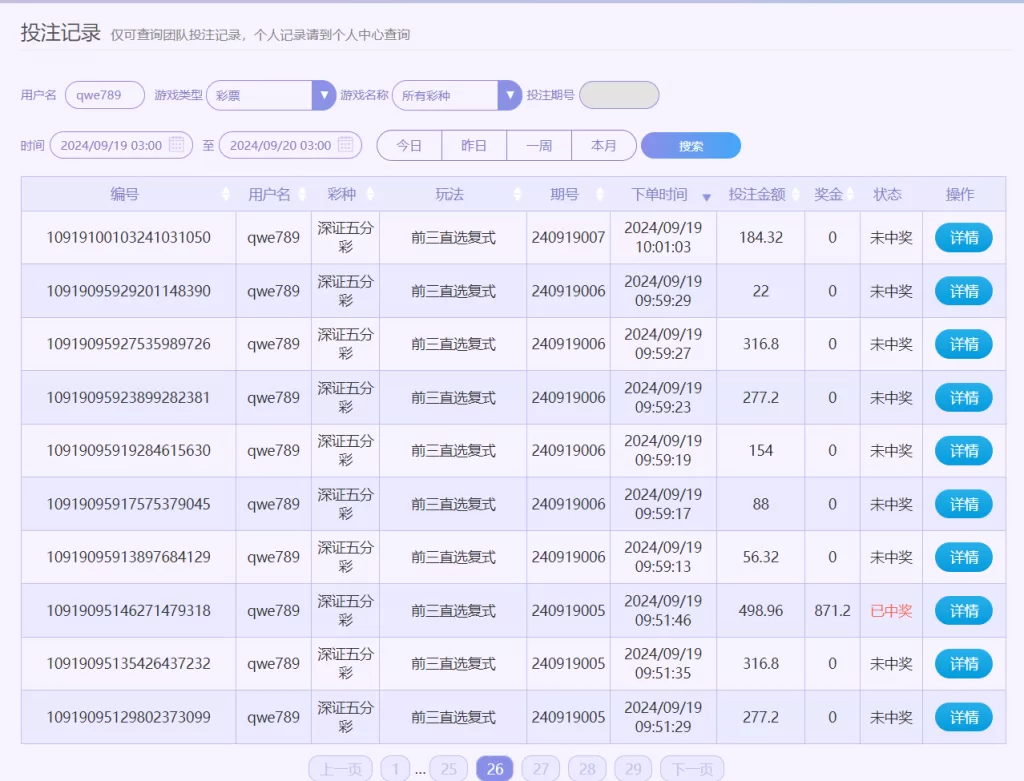Go to previous page 上一页
The width and height of the screenshot is (1024, 781).
tap(340, 769)
